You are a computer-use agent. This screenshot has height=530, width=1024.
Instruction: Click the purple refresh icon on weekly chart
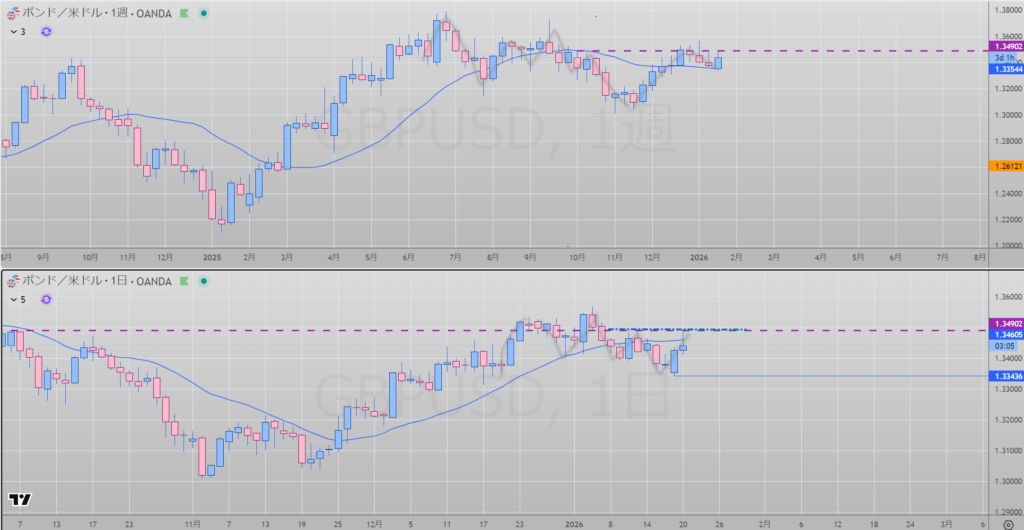[x=46, y=32]
